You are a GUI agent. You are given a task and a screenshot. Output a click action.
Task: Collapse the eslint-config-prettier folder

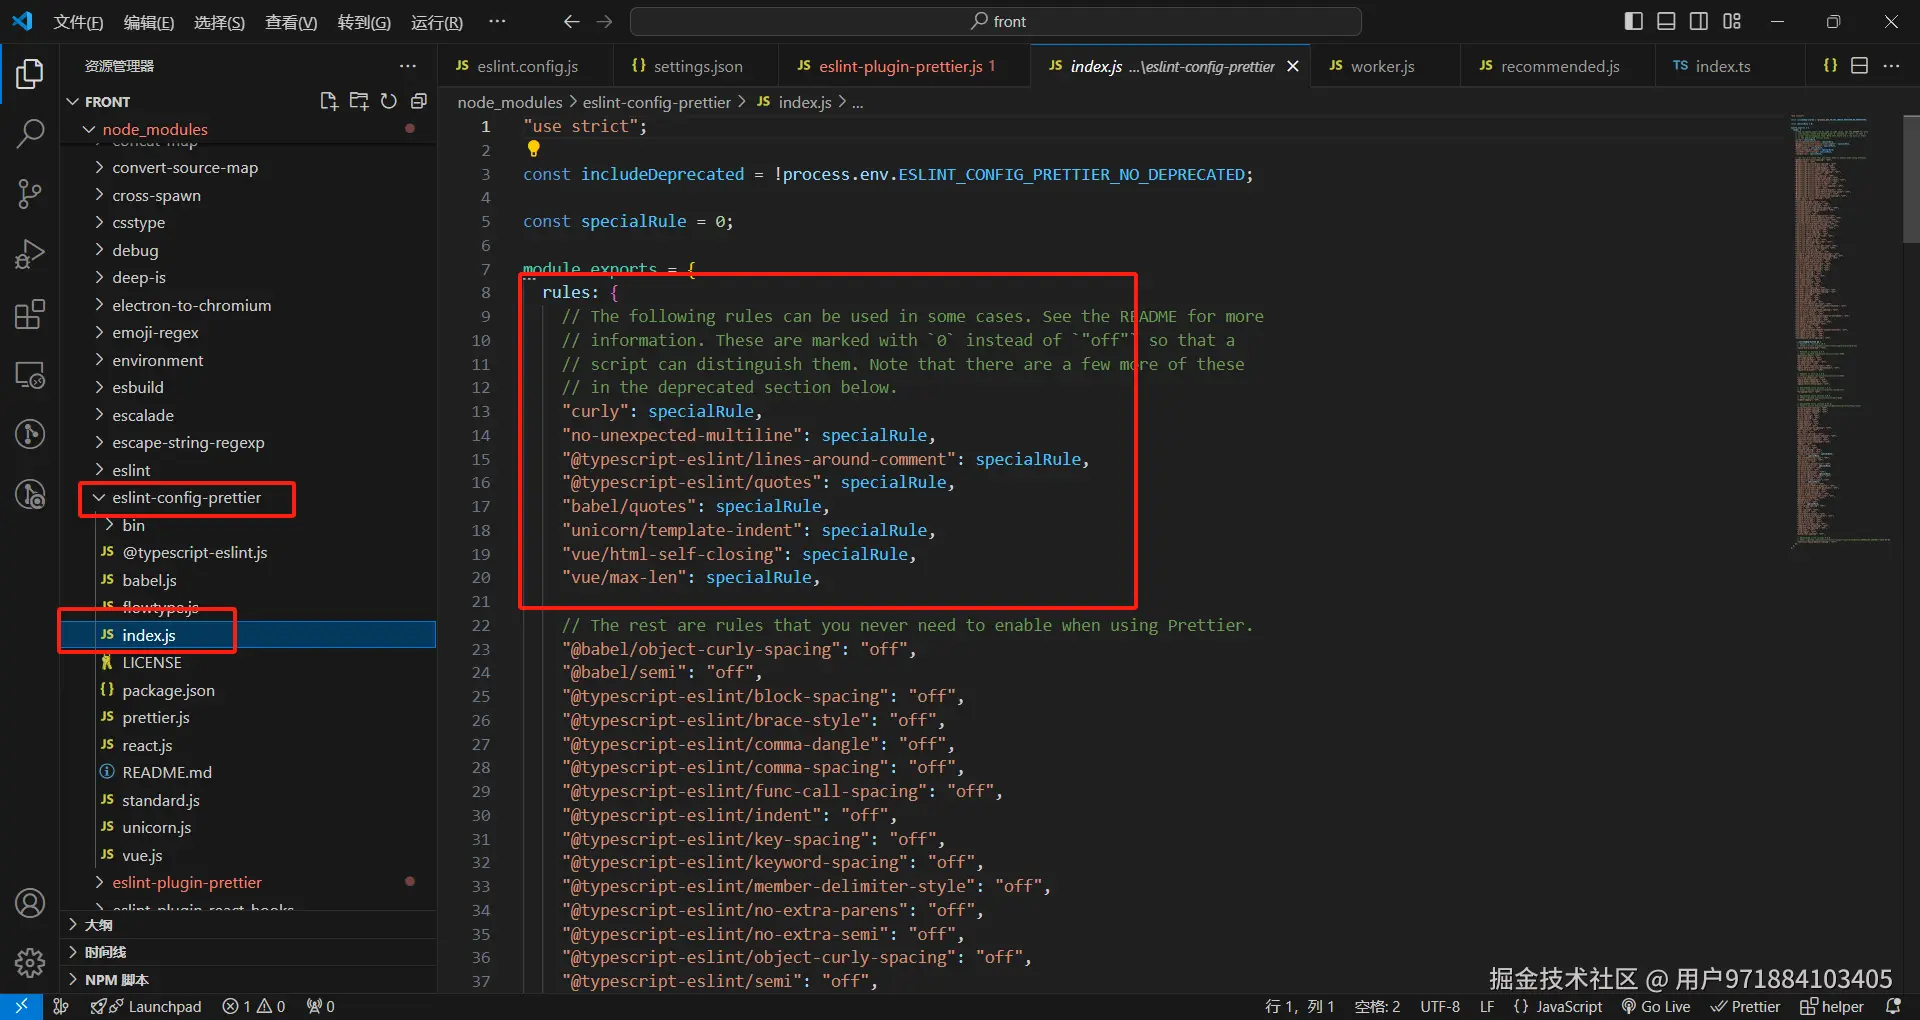click(185, 498)
